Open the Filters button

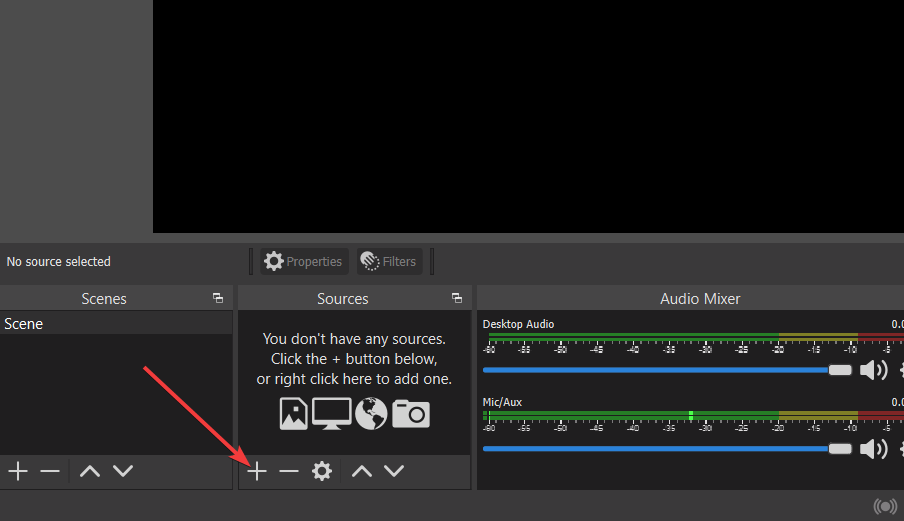coord(389,262)
